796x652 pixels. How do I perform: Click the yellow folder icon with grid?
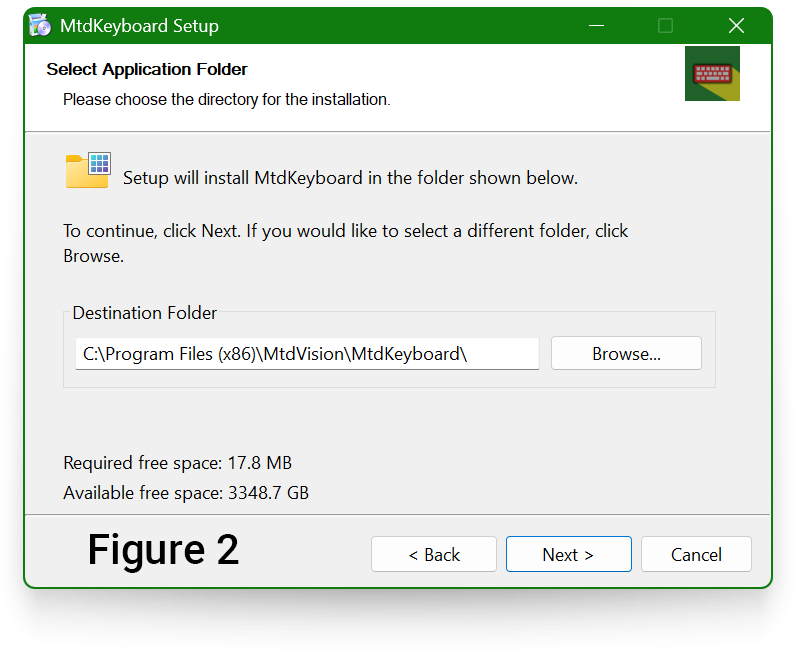tap(87, 170)
